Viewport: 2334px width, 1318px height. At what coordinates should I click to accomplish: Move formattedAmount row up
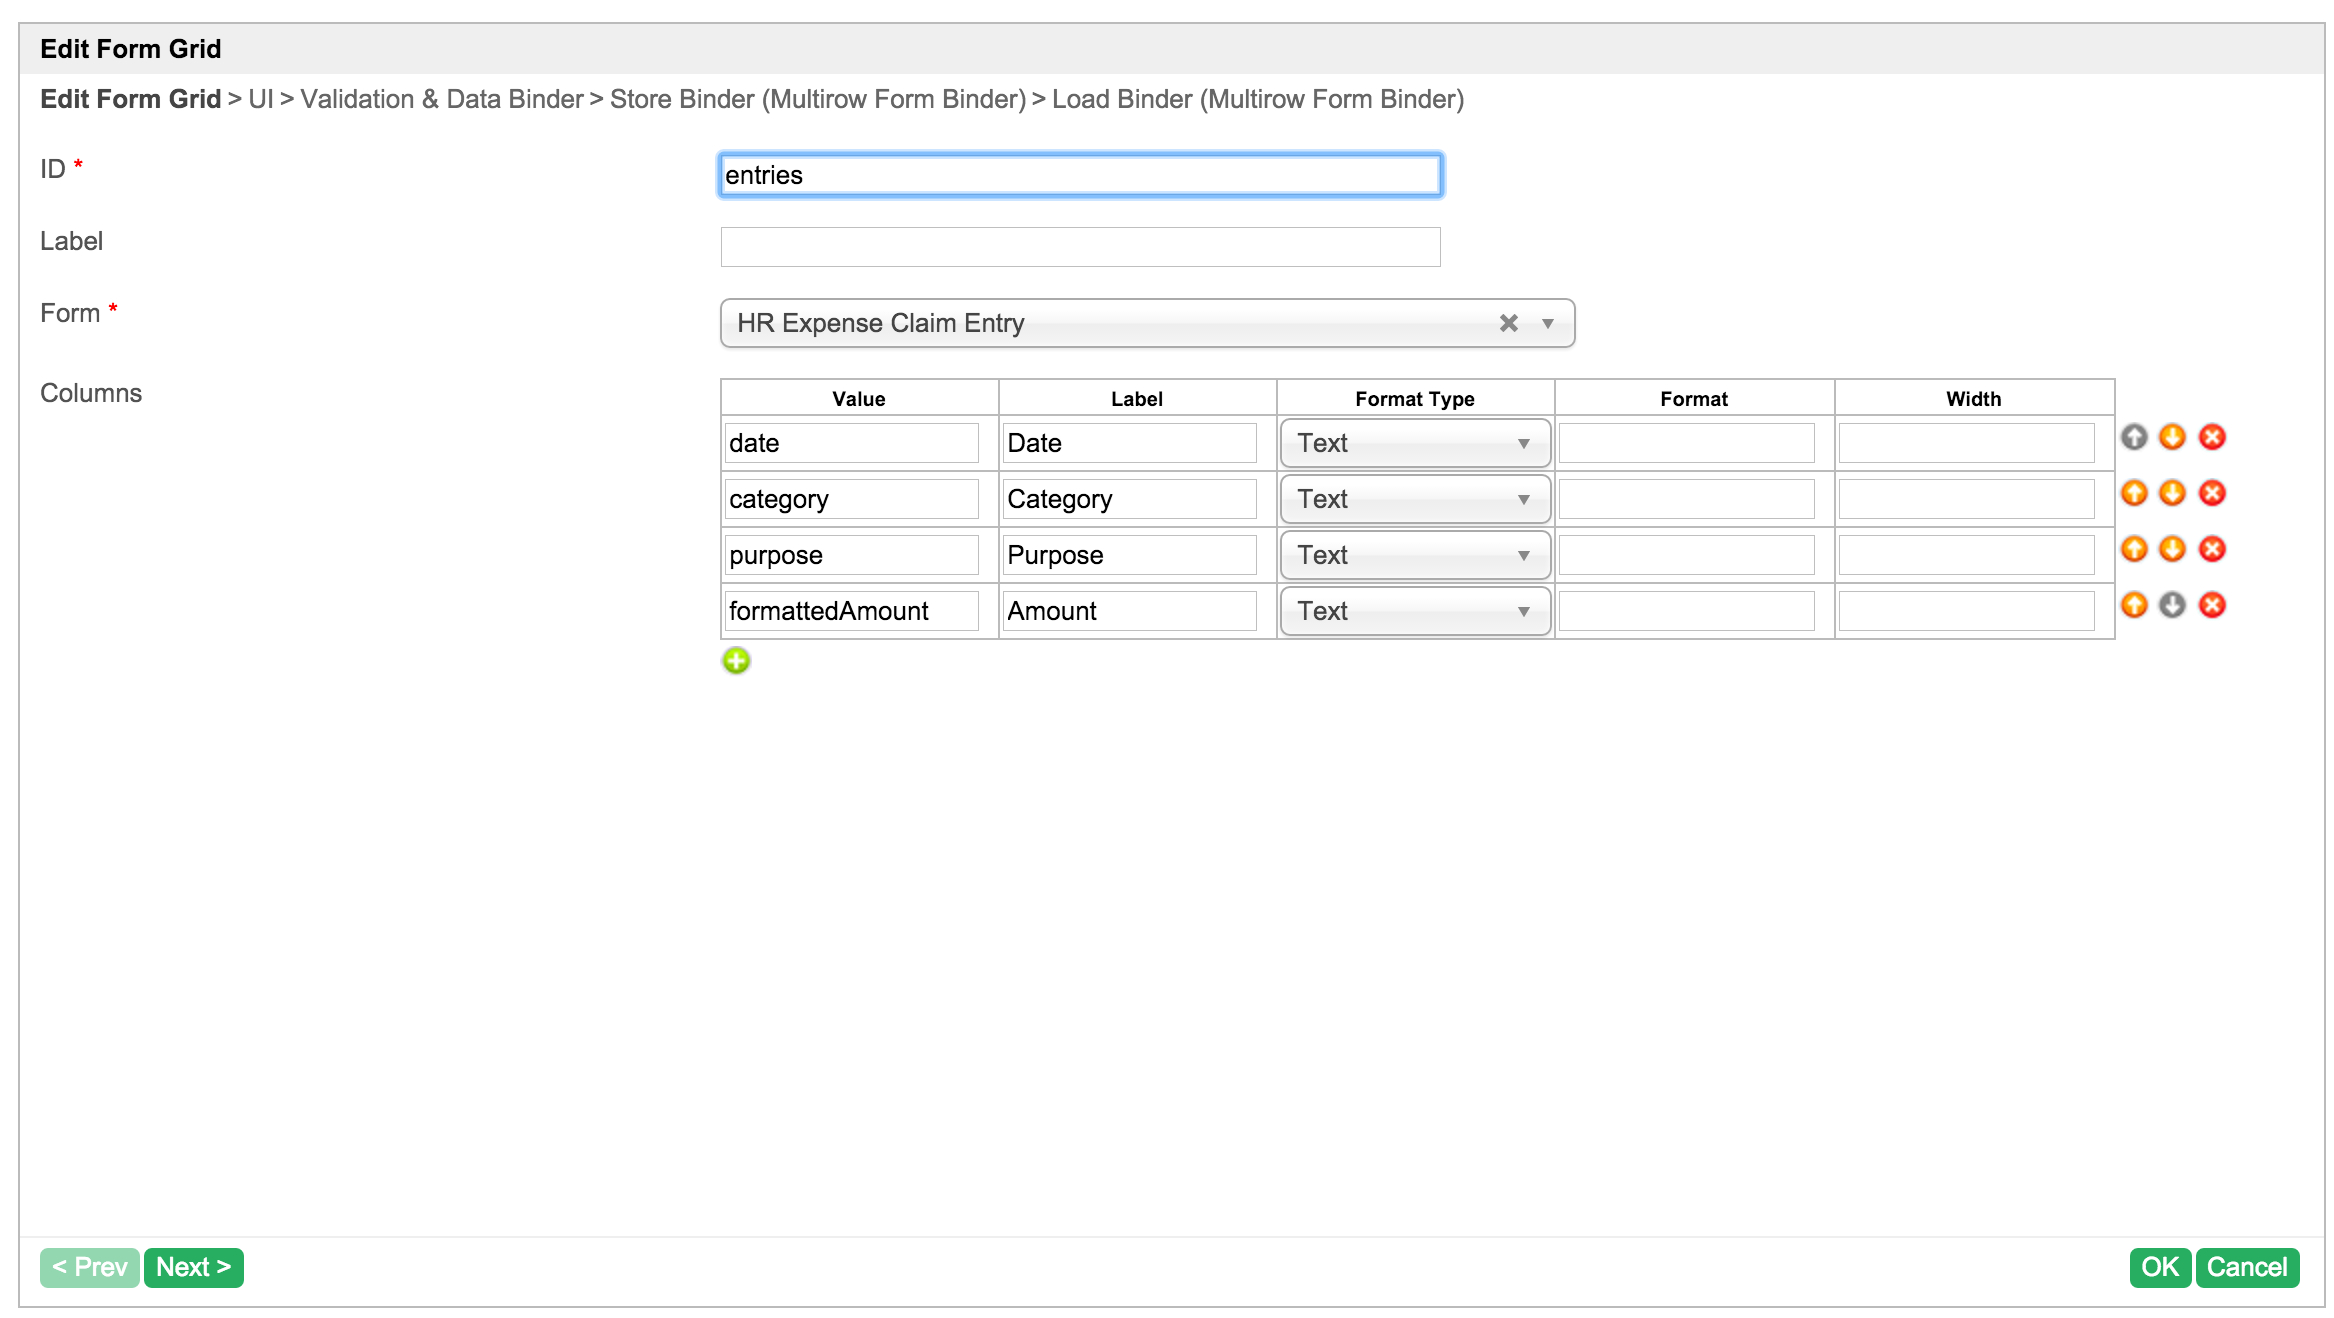pyautogui.click(x=2134, y=605)
